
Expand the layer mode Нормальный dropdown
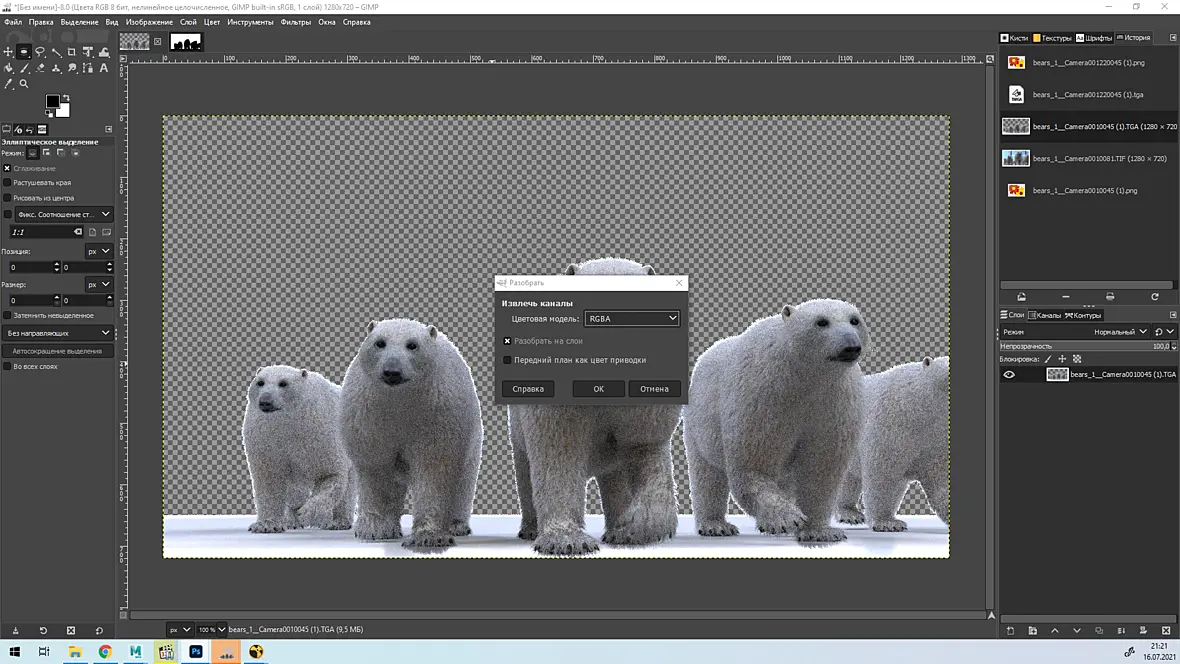pos(1120,331)
